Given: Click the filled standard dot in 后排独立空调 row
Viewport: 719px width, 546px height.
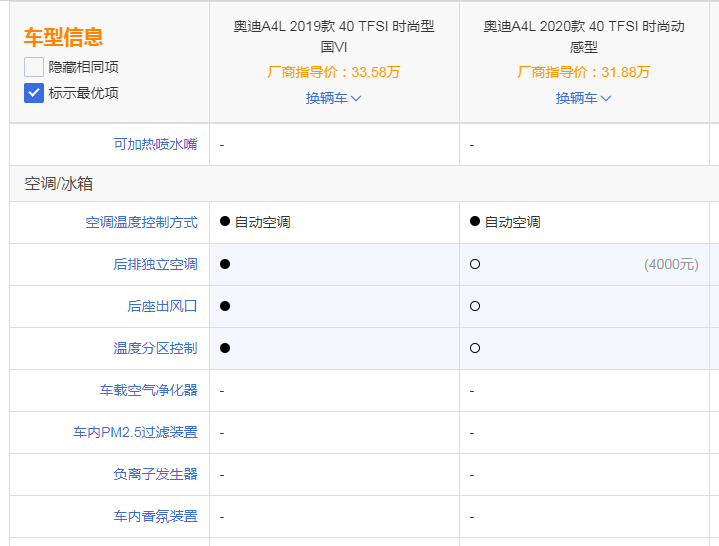Looking at the screenshot, I should tap(225, 264).
